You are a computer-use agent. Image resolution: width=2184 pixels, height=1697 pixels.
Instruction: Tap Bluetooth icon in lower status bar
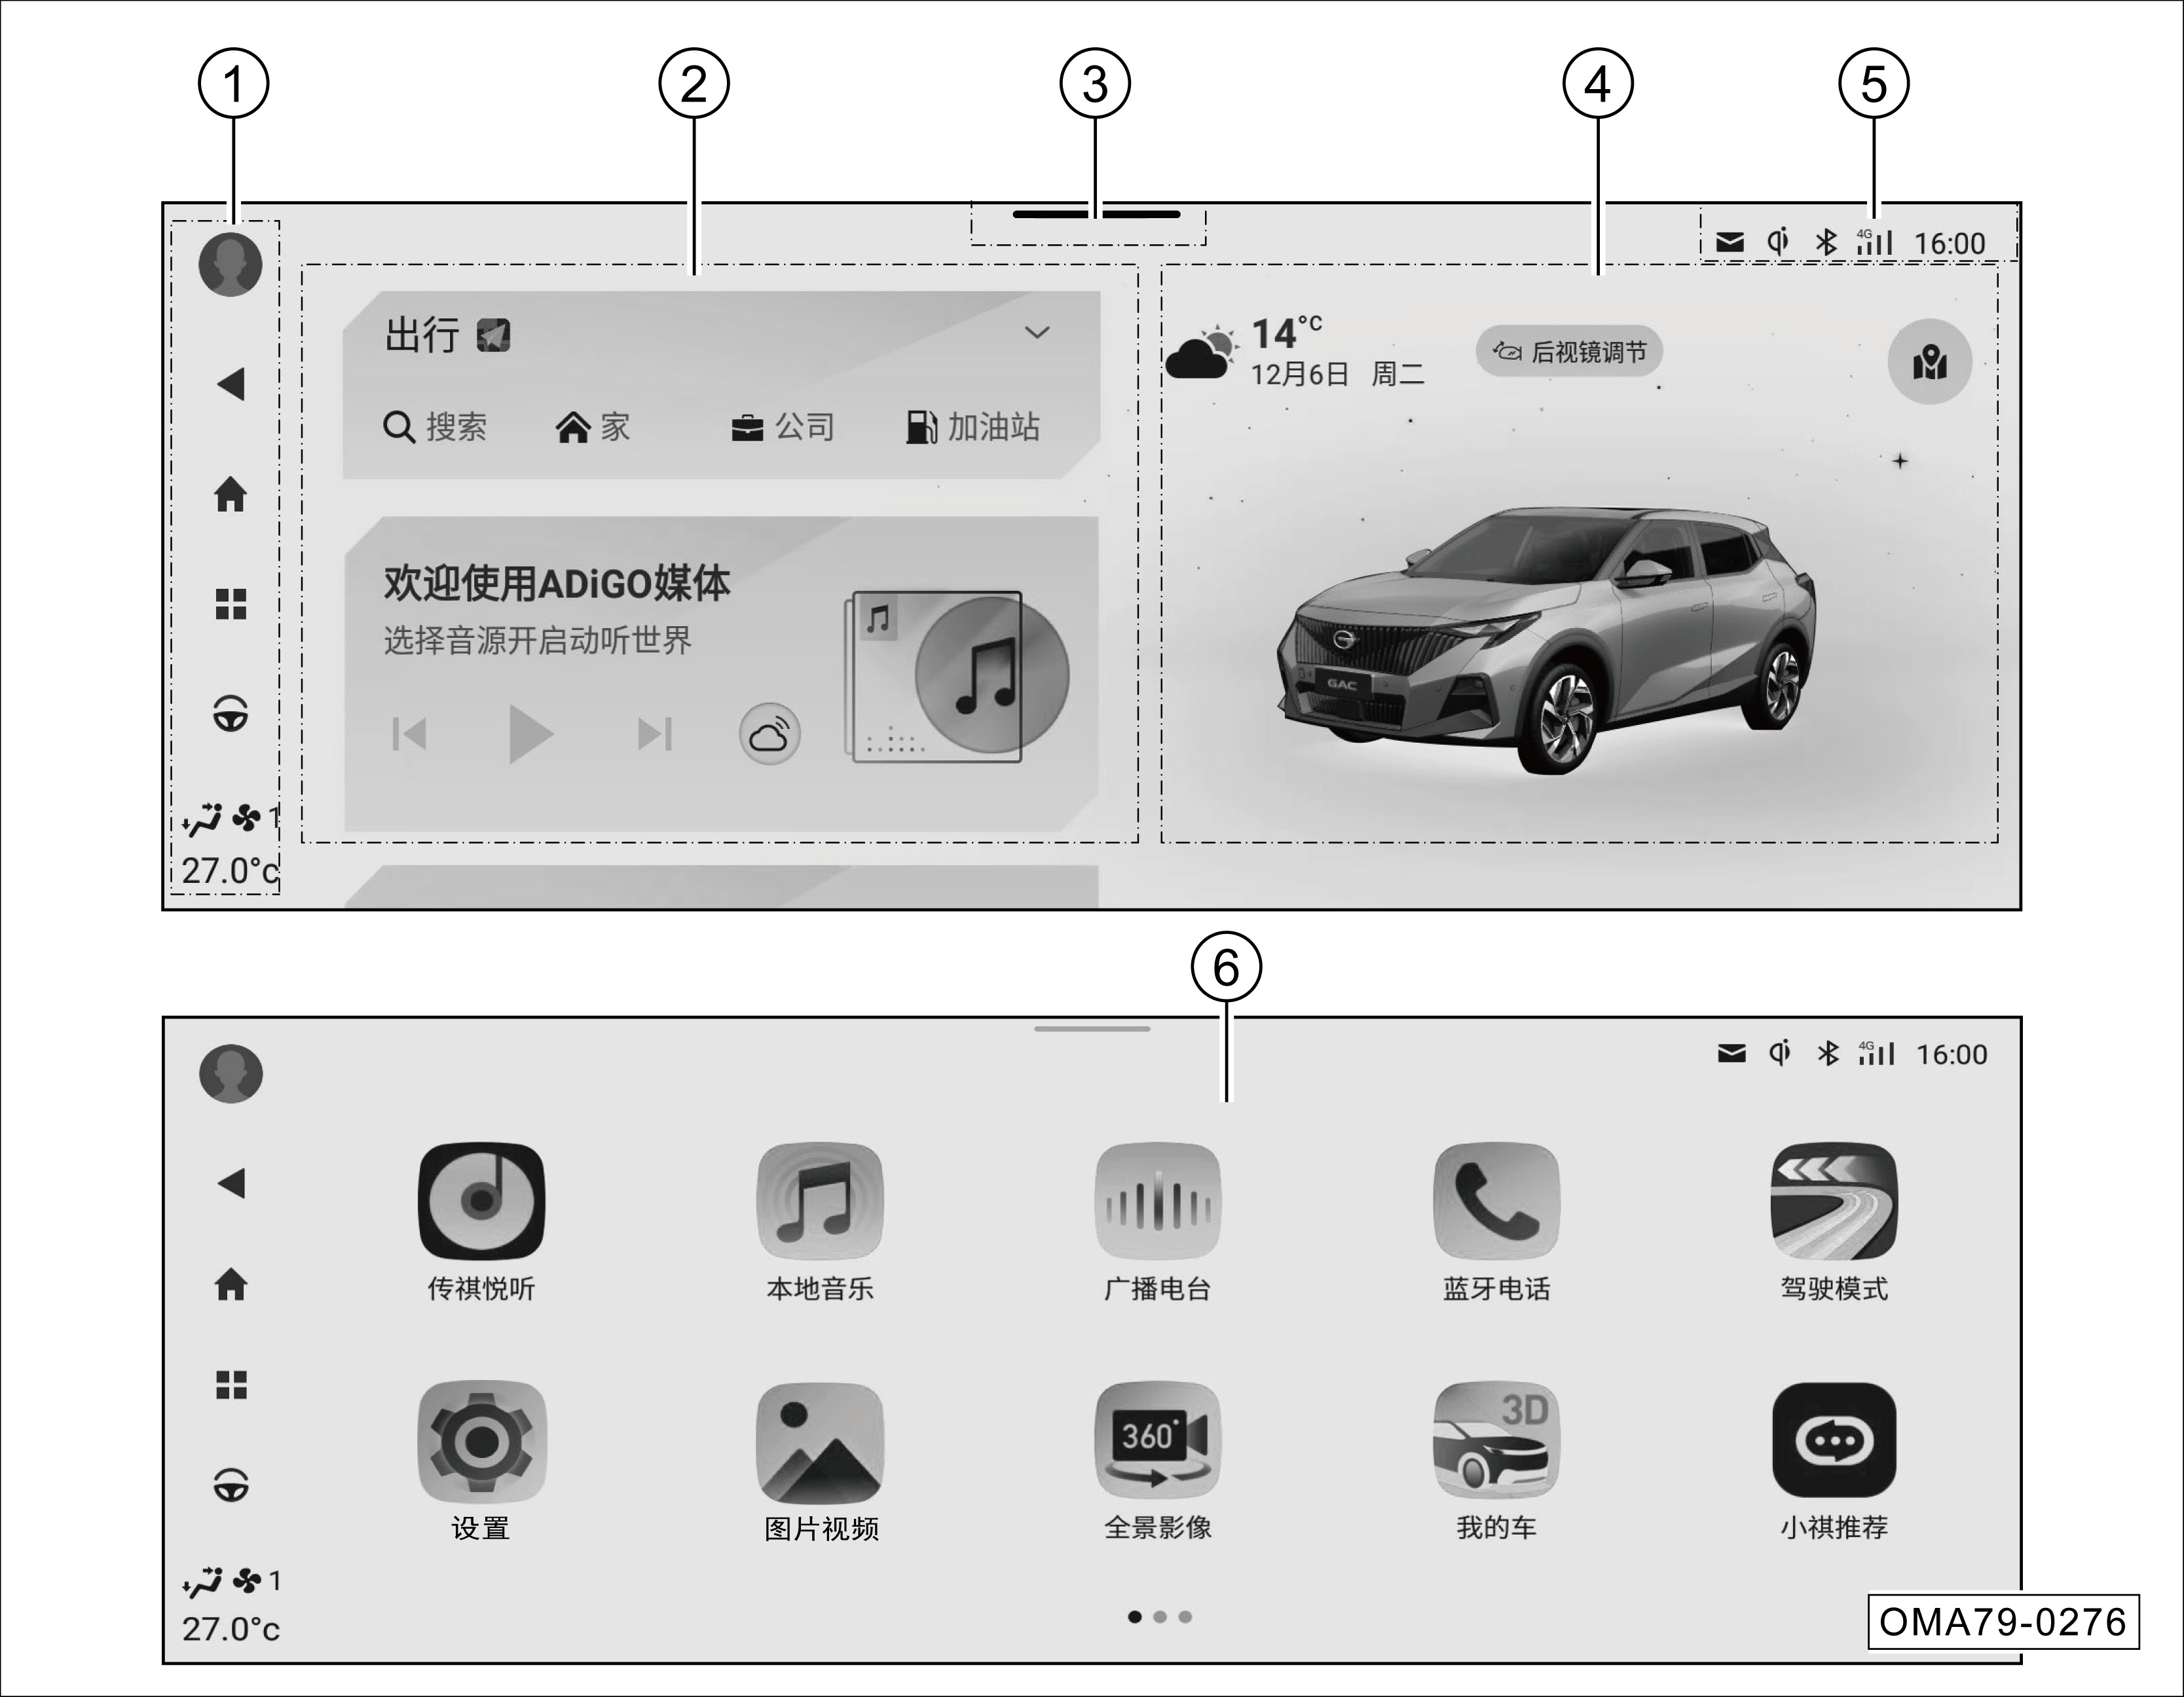(x=1828, y=1053)
